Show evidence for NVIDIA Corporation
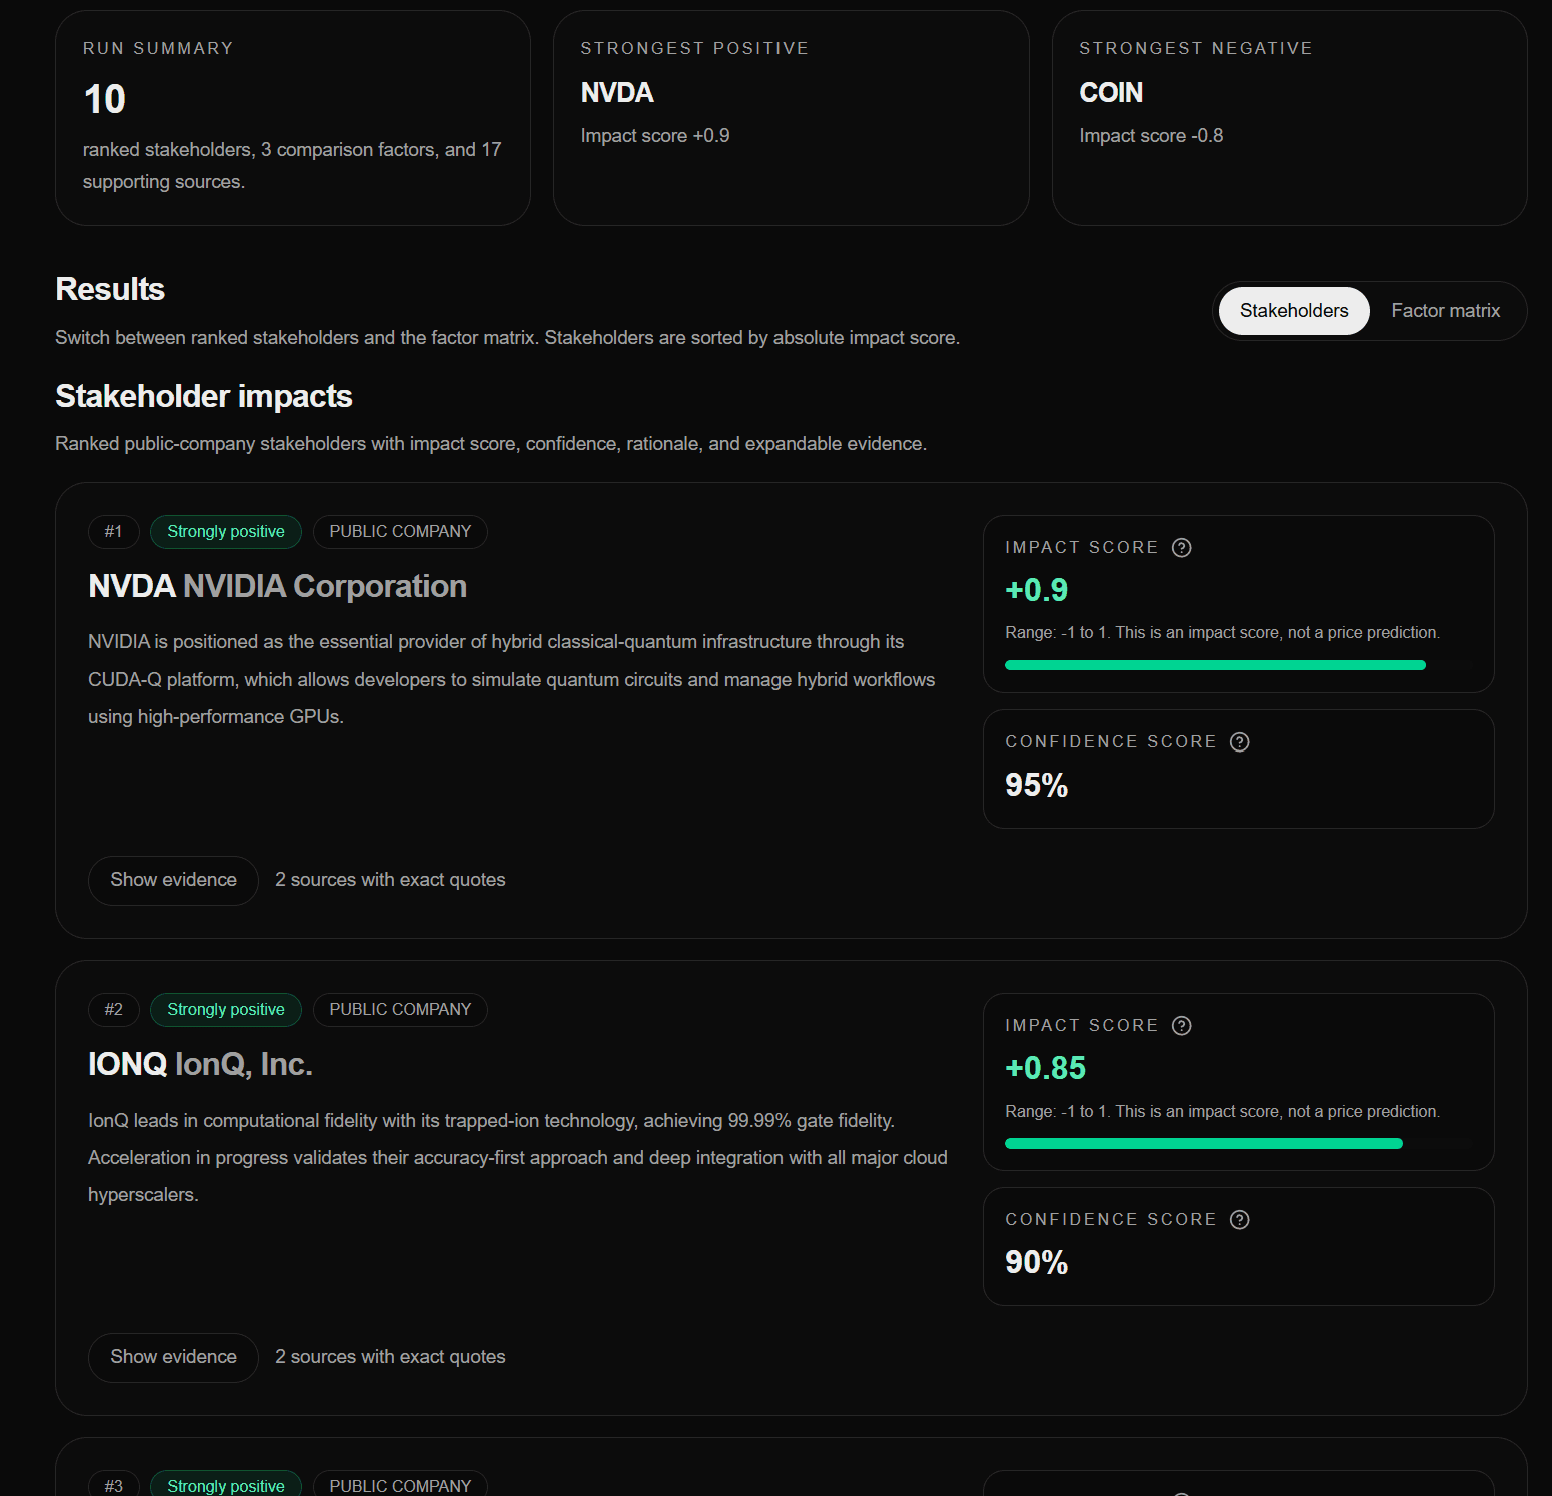The image size is (1552, 1496). [172, 880]
